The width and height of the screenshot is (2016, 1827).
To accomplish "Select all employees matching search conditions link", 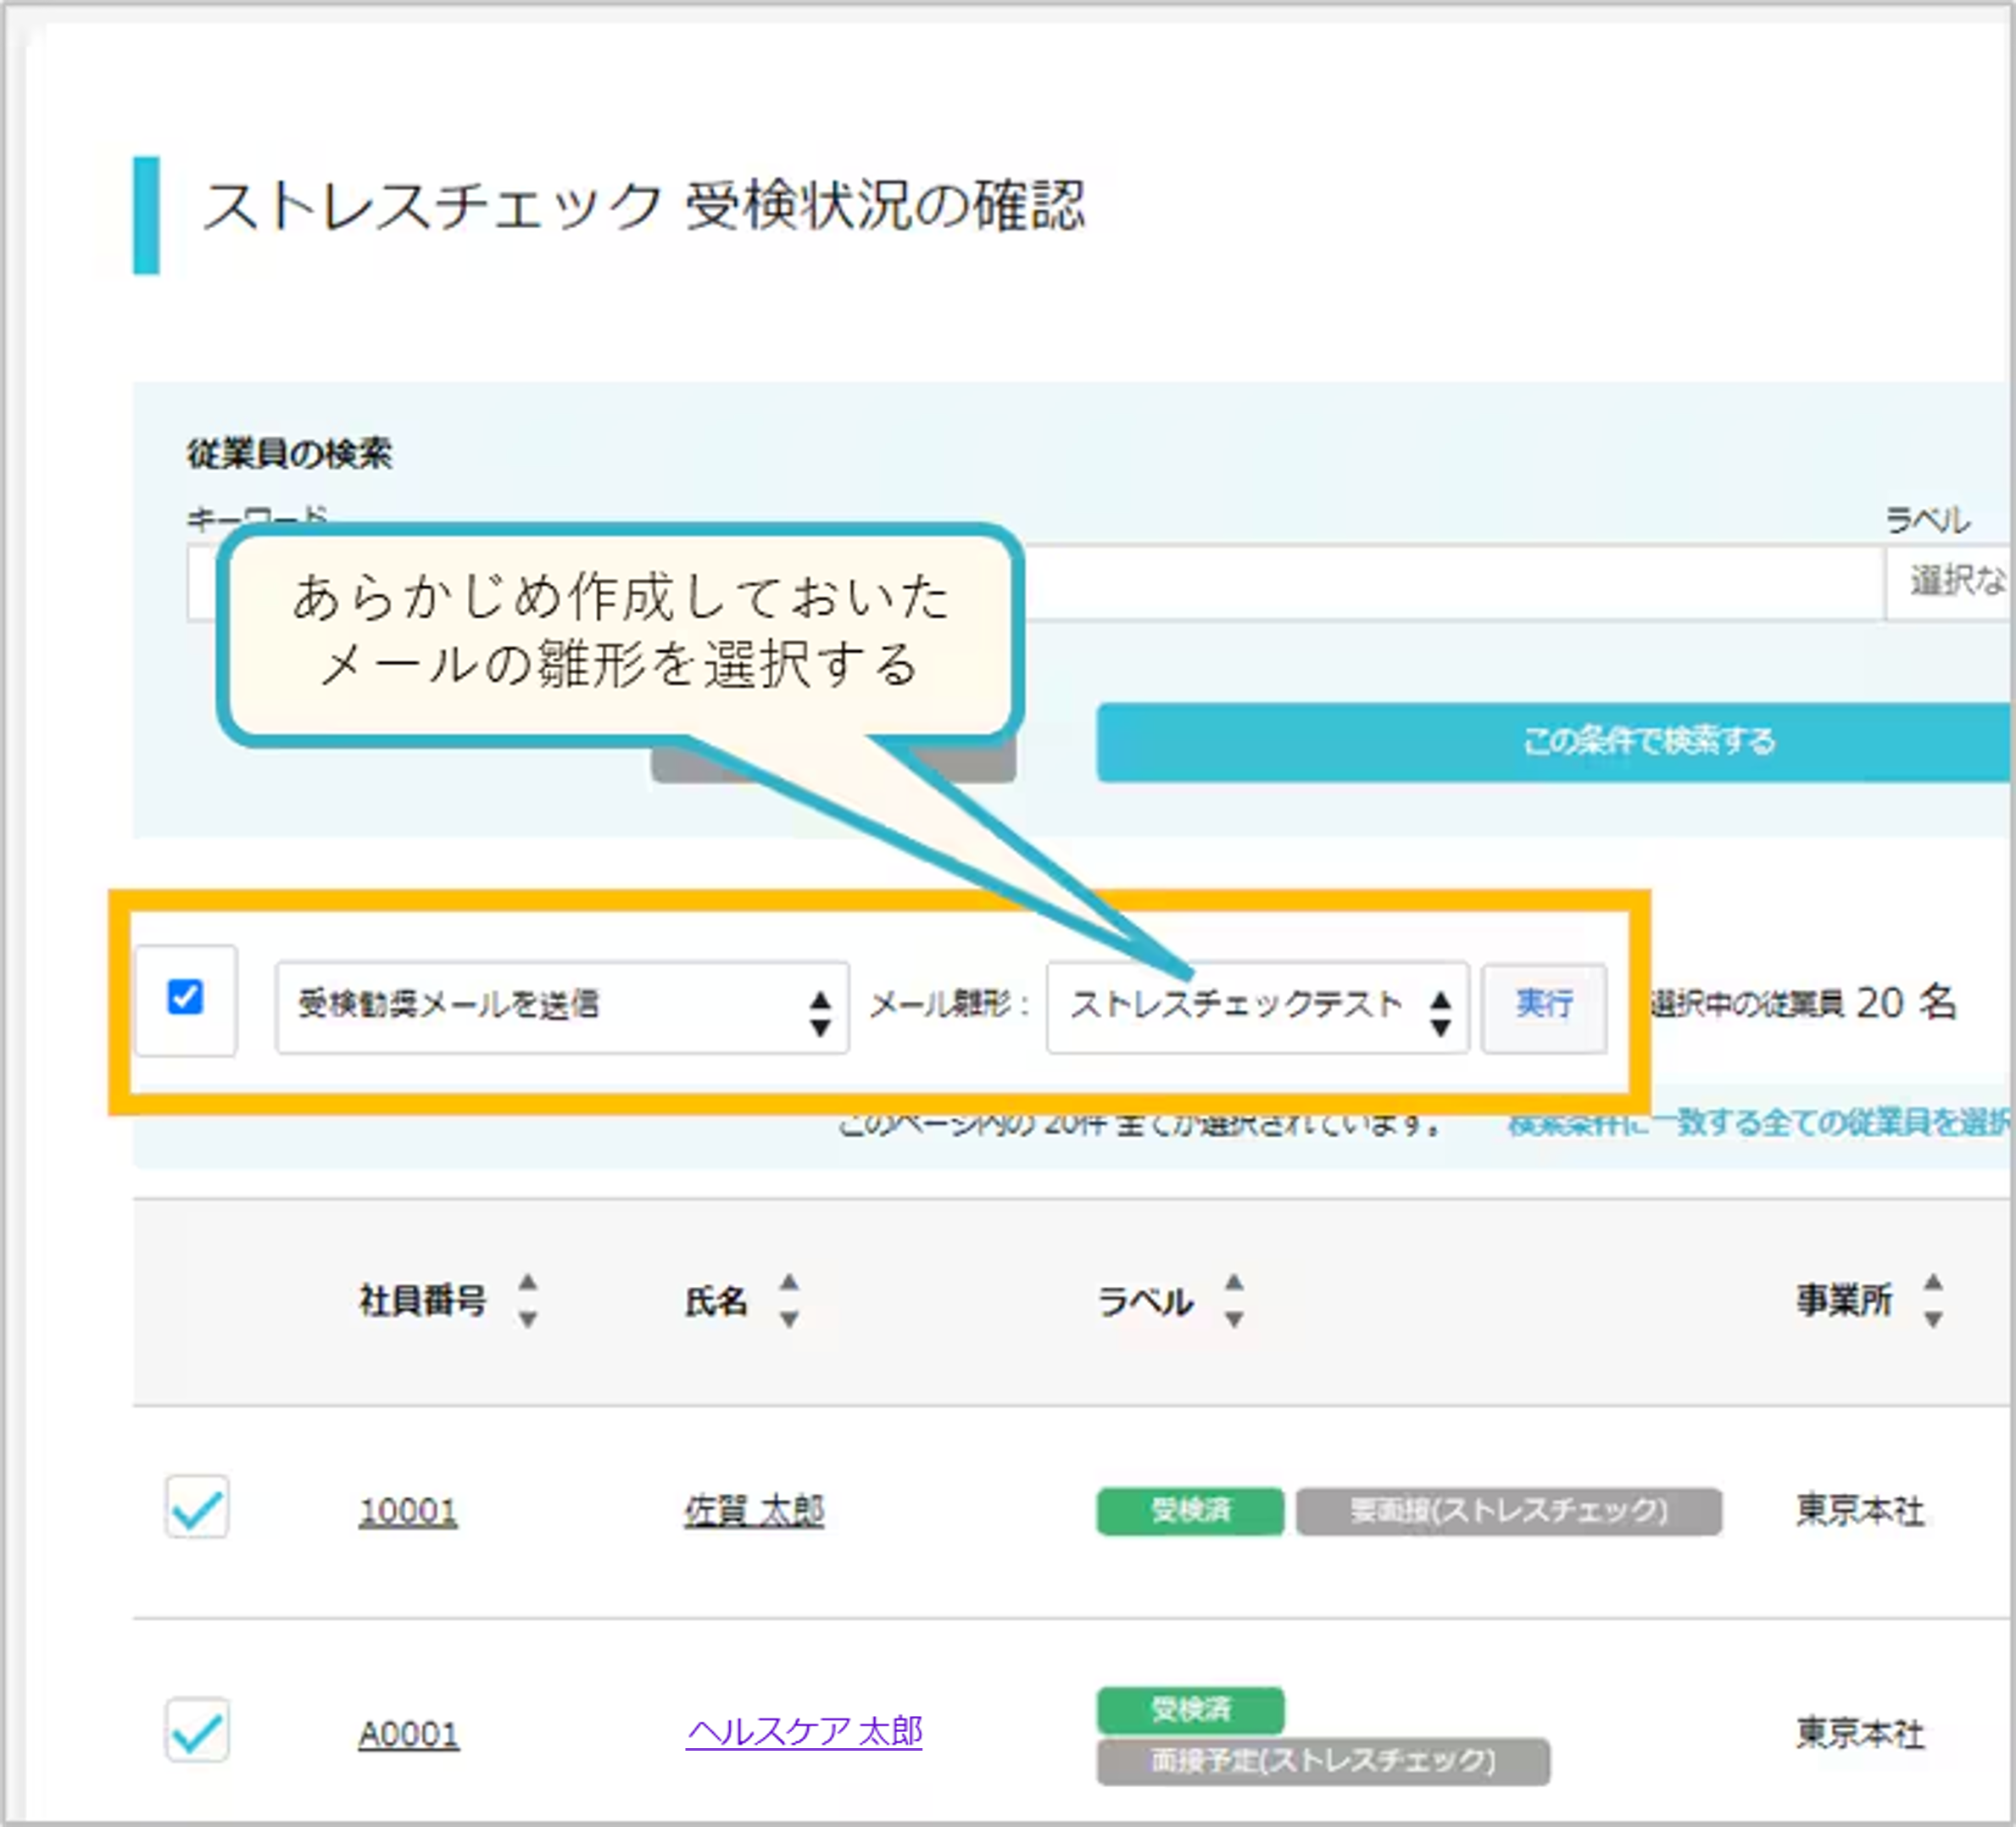I will 1759,1123.
